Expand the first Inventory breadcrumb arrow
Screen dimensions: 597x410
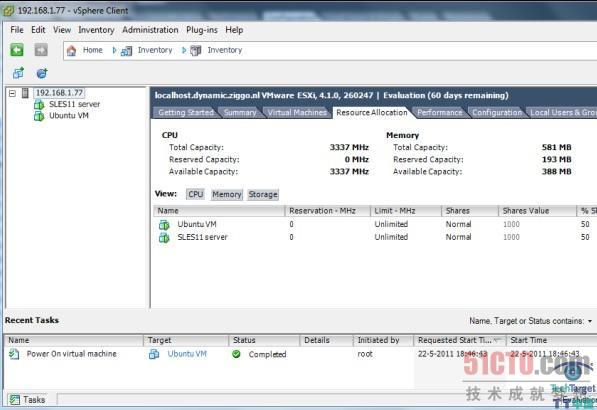click(114, 50)
